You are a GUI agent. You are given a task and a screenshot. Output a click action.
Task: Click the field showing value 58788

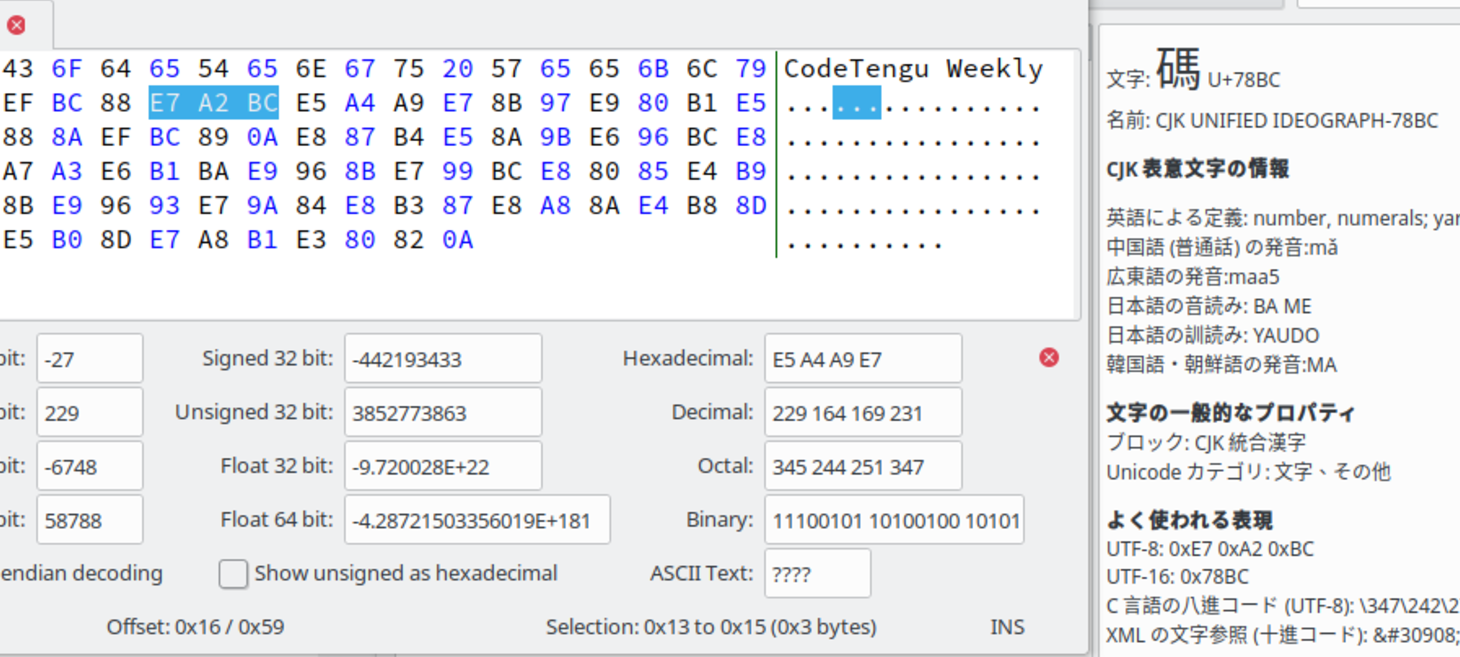coord(89,520)
